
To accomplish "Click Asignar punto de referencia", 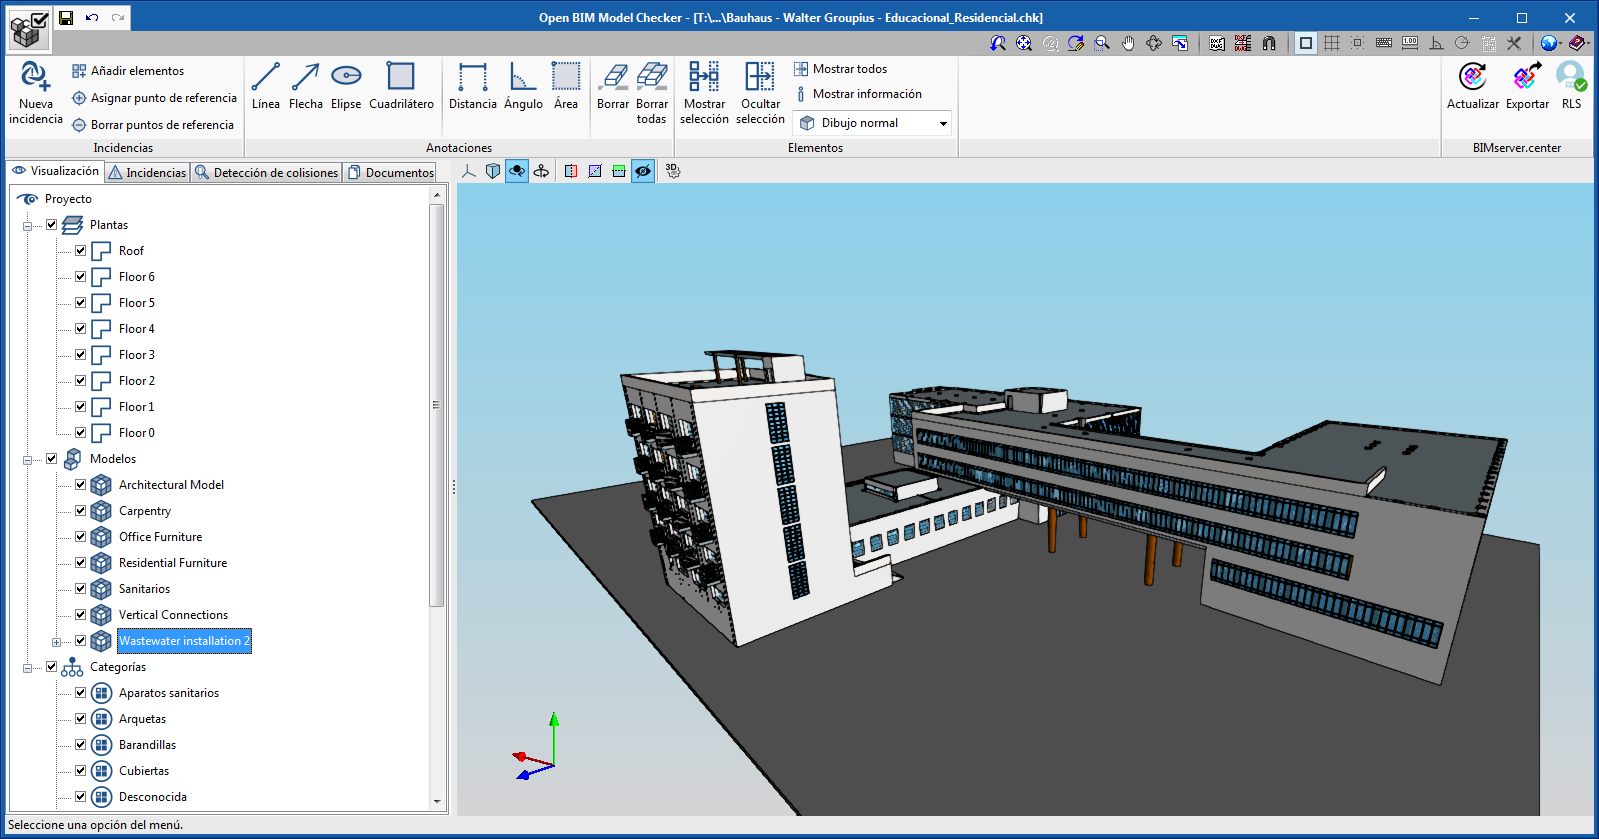I will (154, 98).
